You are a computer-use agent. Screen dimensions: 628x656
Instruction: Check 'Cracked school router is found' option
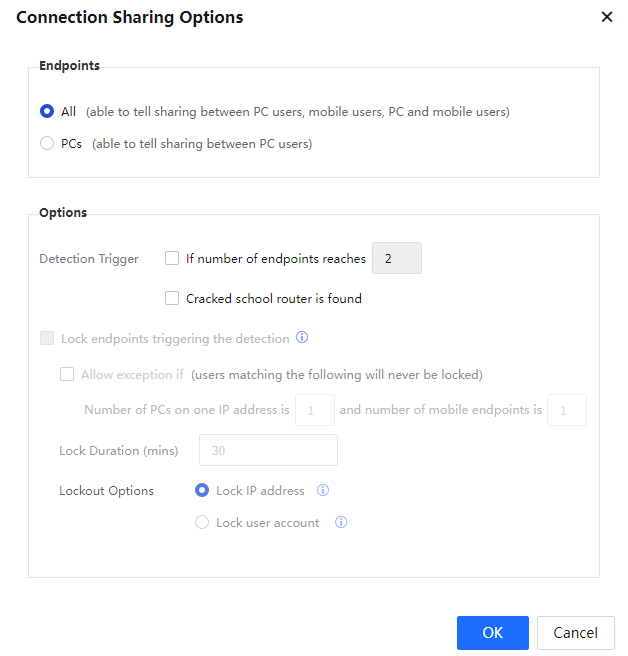pyautogui.click(x=172, y=298)
